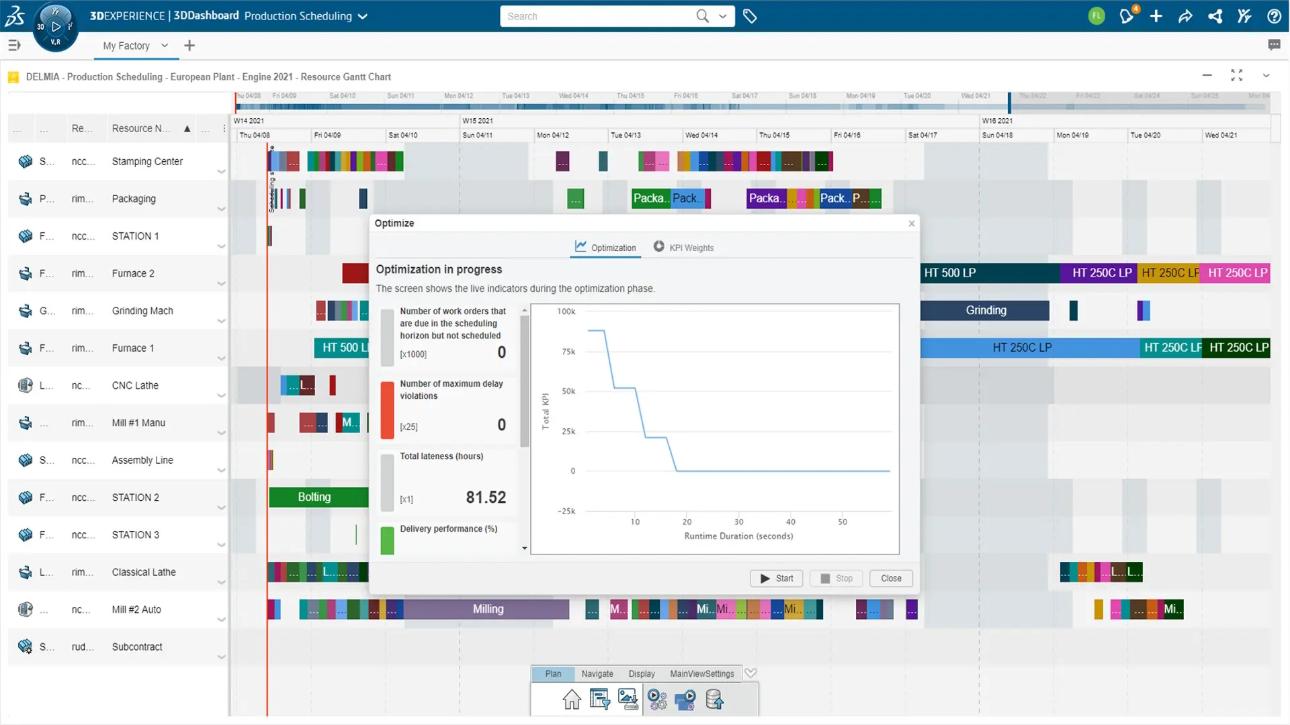Click the red maximum delay violations indicator
This screenshot has height=725, width=1290.
[x=387, y=409]
